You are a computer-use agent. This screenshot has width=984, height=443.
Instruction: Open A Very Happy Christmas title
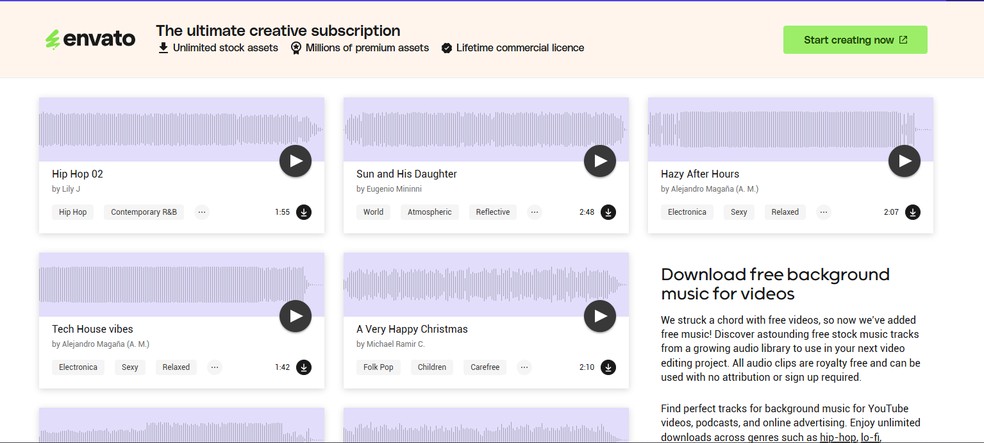pyautogui.click(x=412, y=329)
